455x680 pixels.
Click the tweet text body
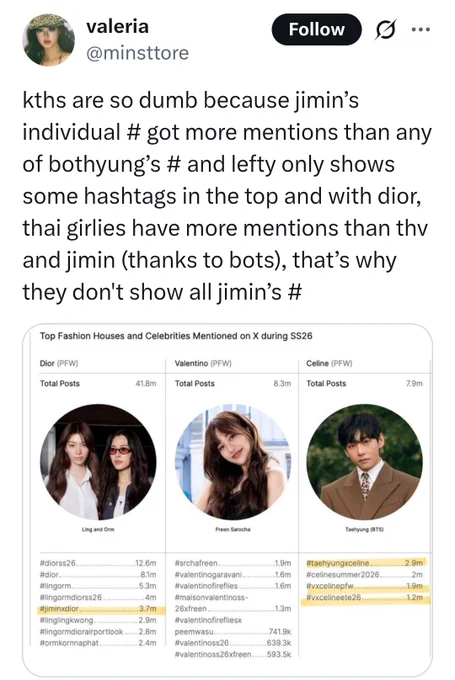pyautogui.click(x=227, y=196)
